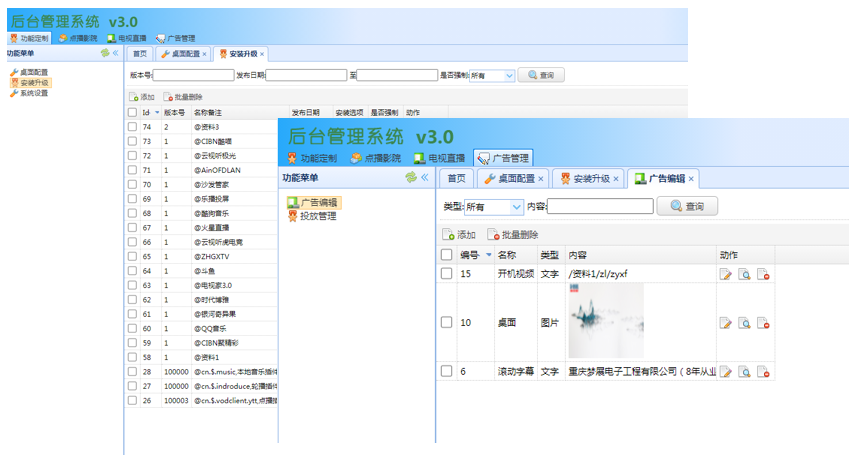Preview the 桌面 ad with magnifier icon
Screen dimensions: 863x461
click(745, 323)
